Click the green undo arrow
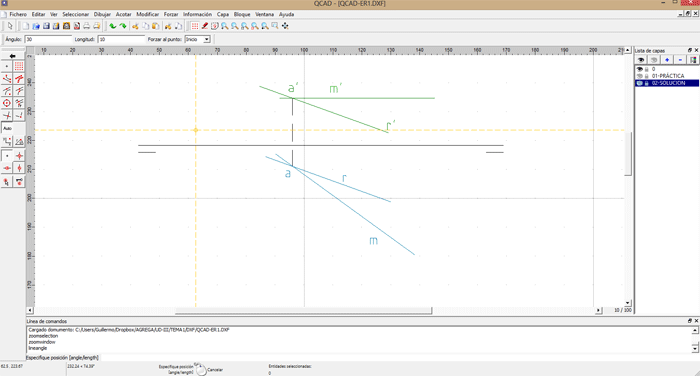 click(x=113, y=26)
